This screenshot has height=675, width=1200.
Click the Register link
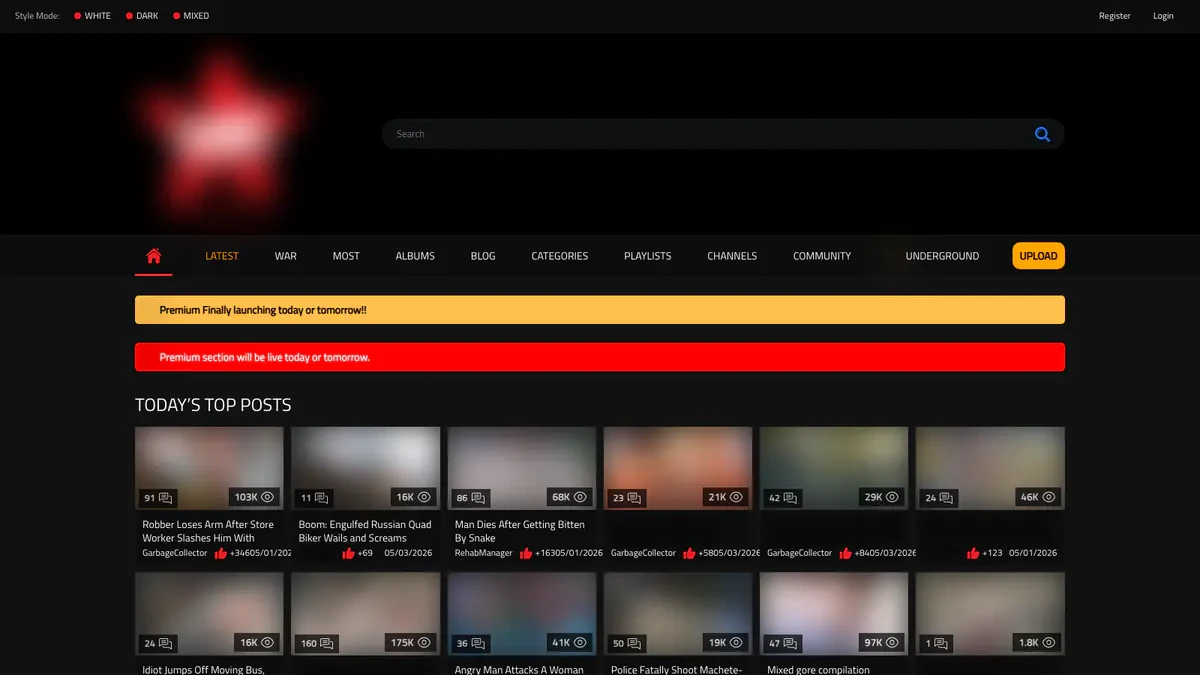click(1115, 16)
